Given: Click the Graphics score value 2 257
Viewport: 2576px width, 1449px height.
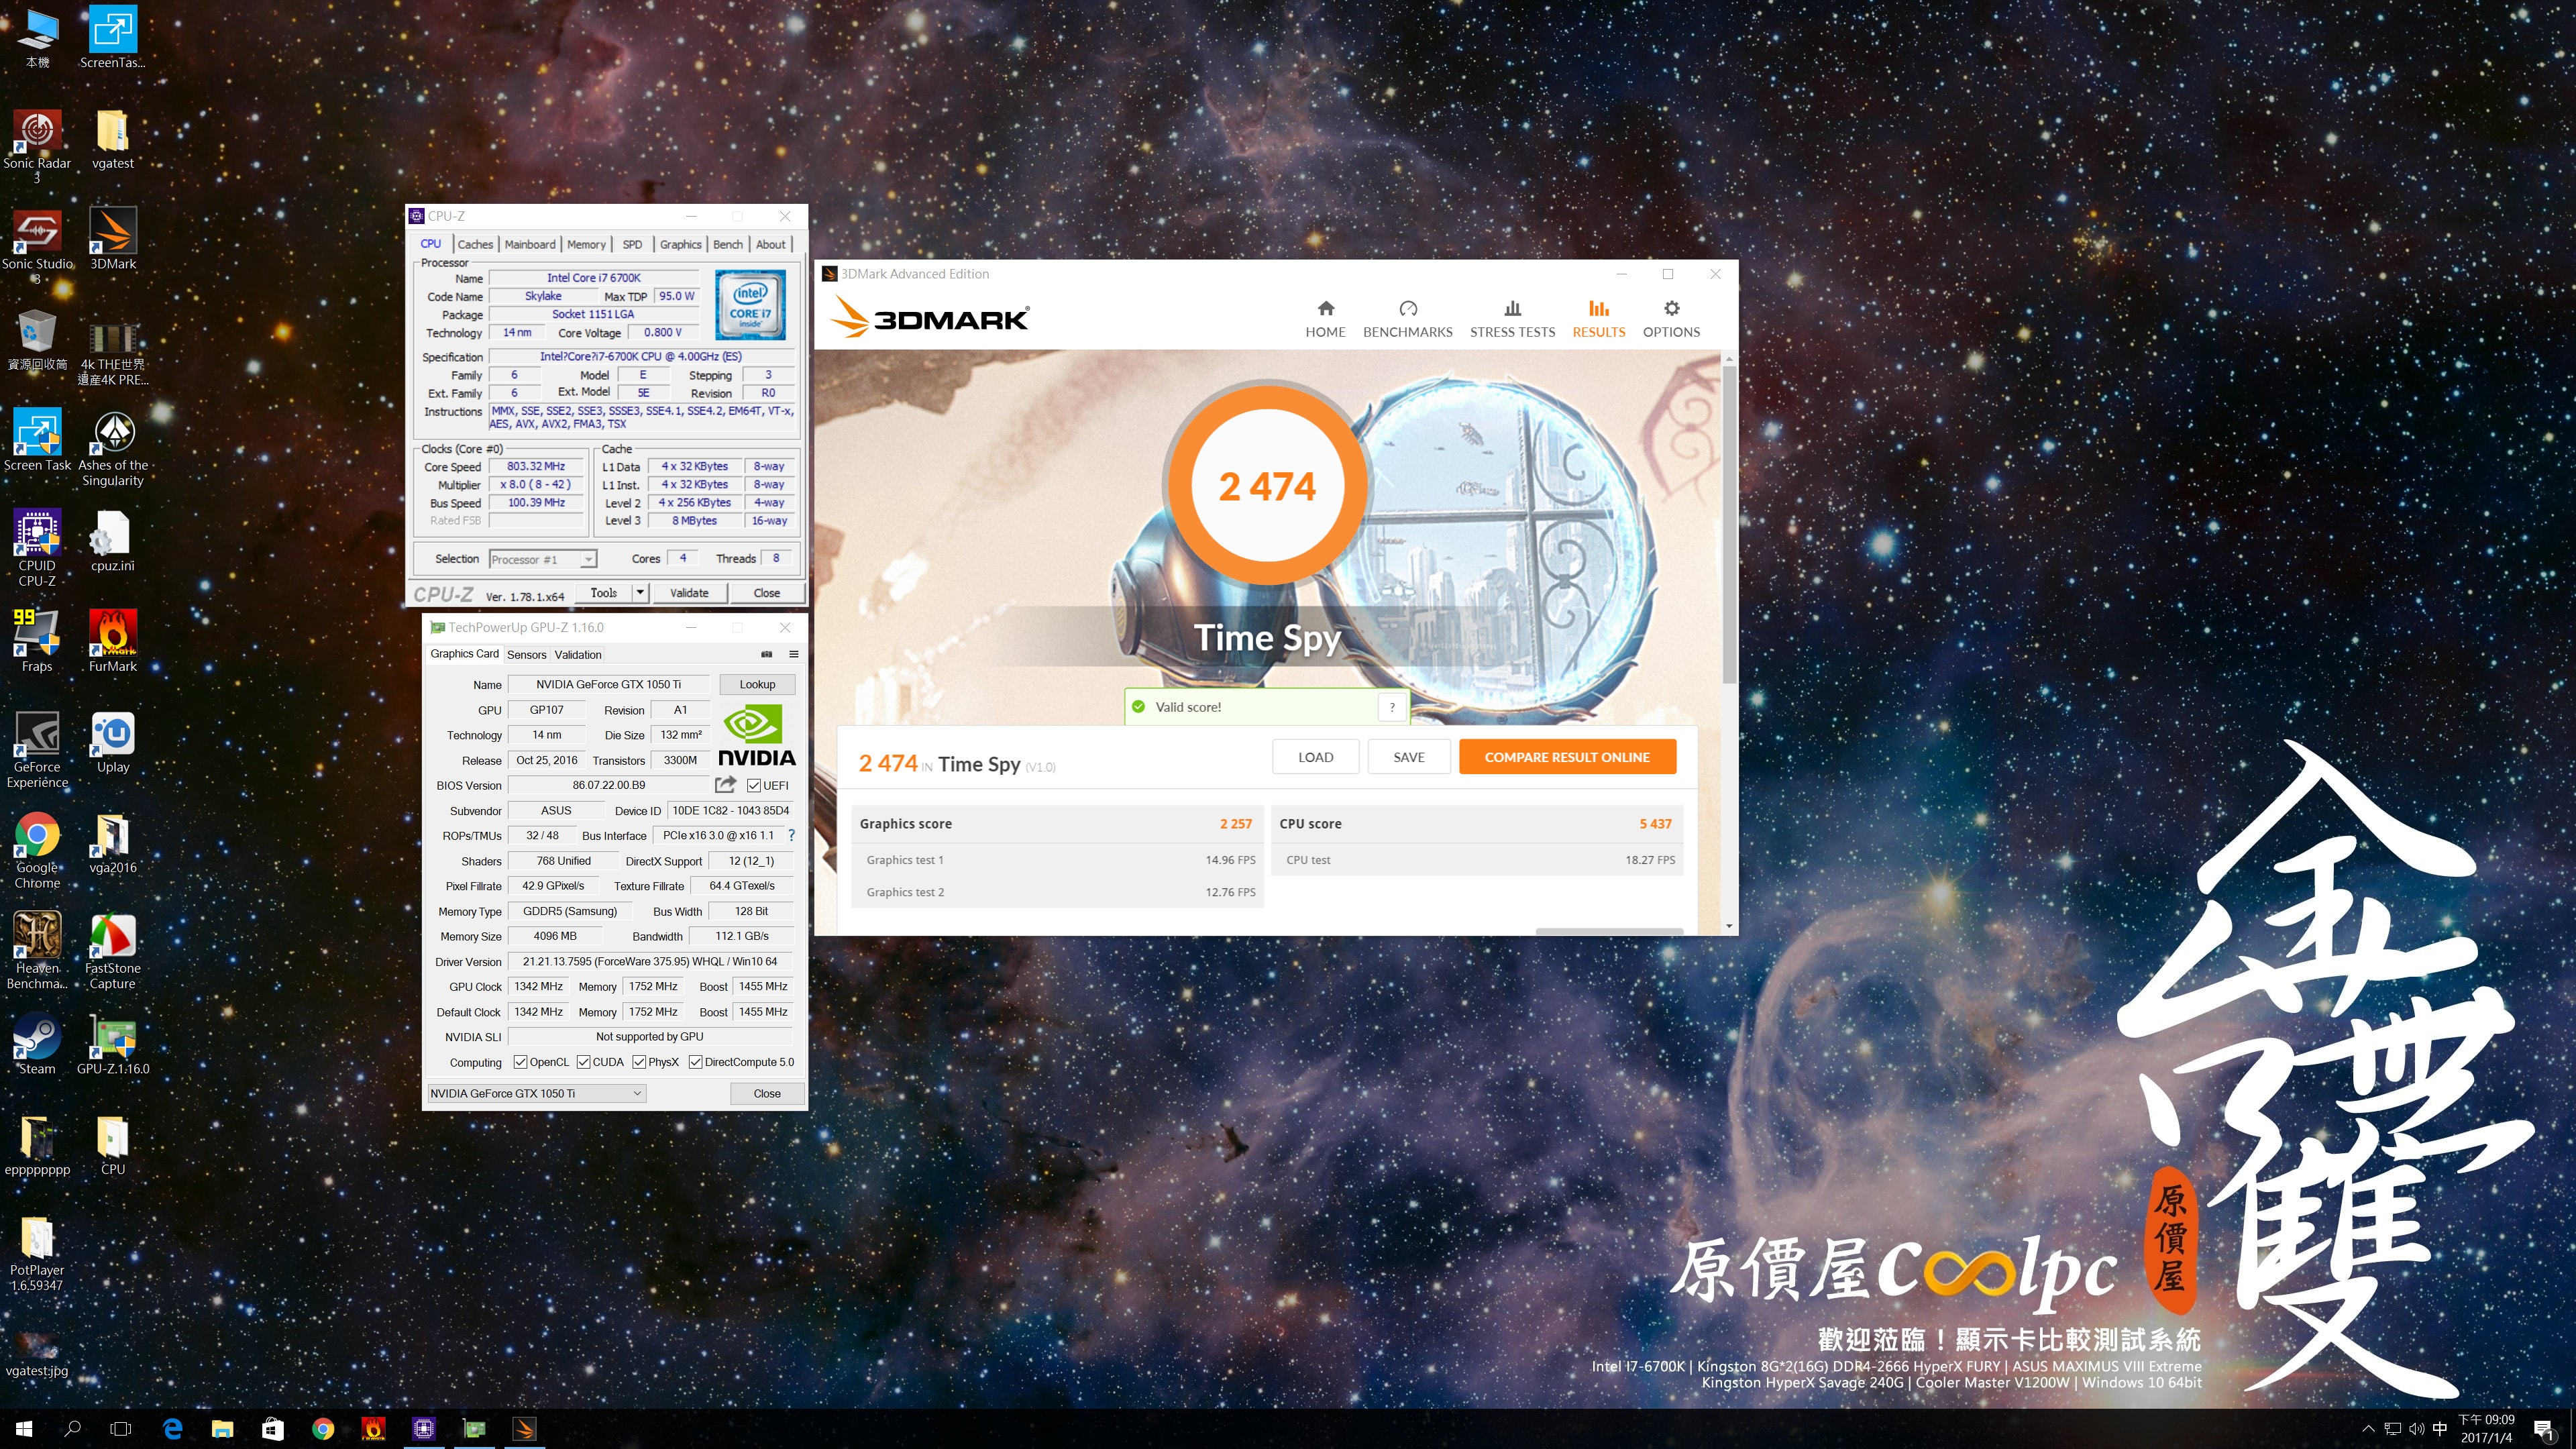Looking at the screenshot, I should [x=1235, y=824].
